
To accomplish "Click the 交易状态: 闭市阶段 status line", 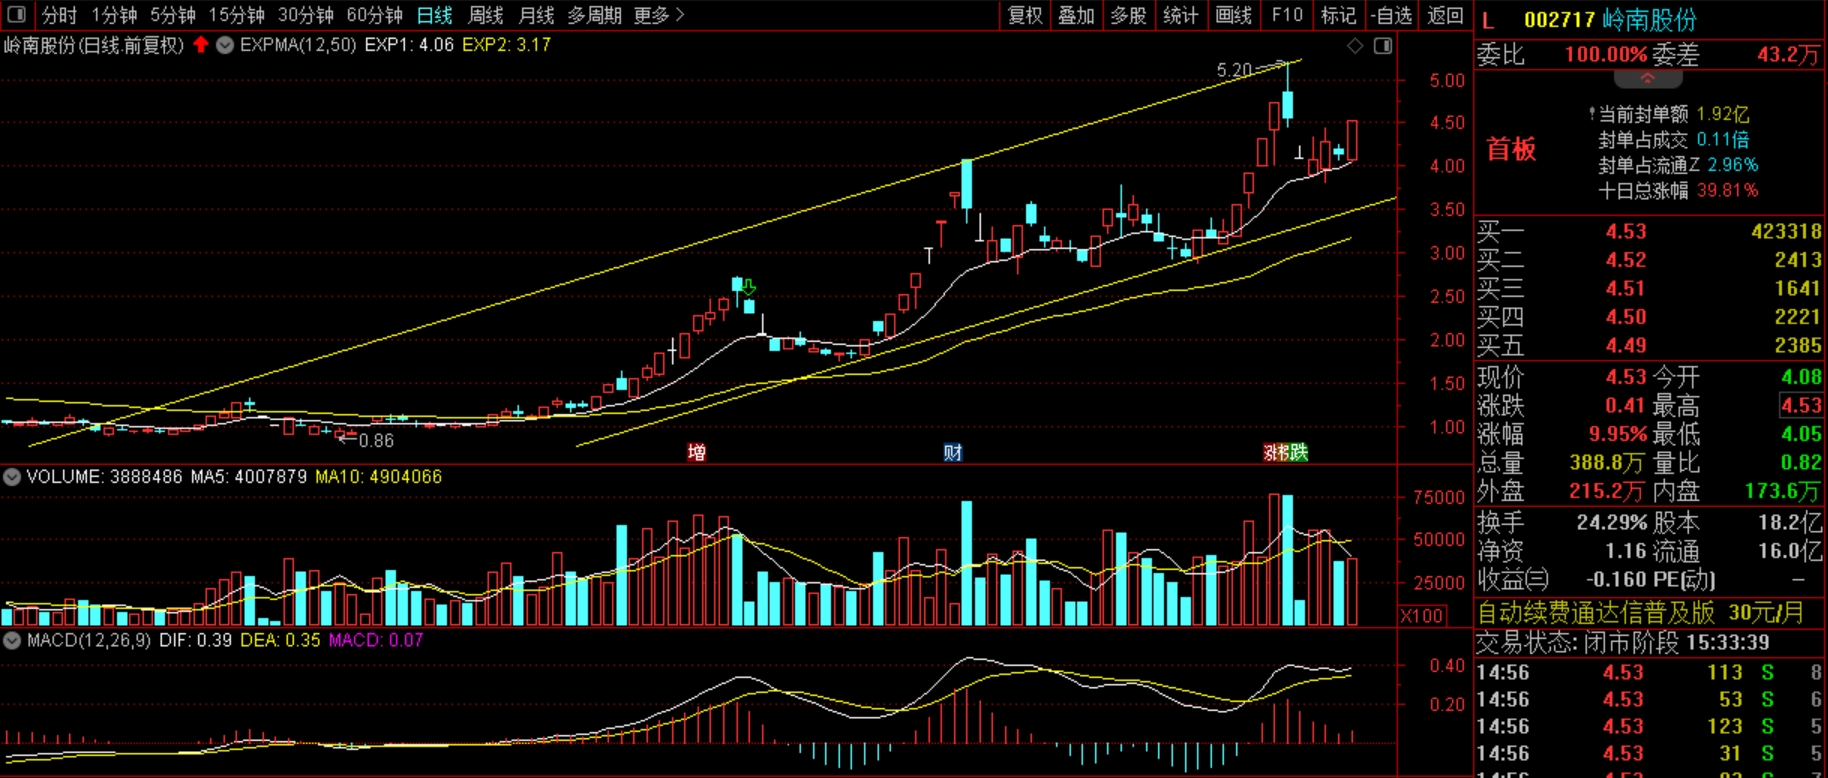I will pyautogui.click(x=1623, y=642).
